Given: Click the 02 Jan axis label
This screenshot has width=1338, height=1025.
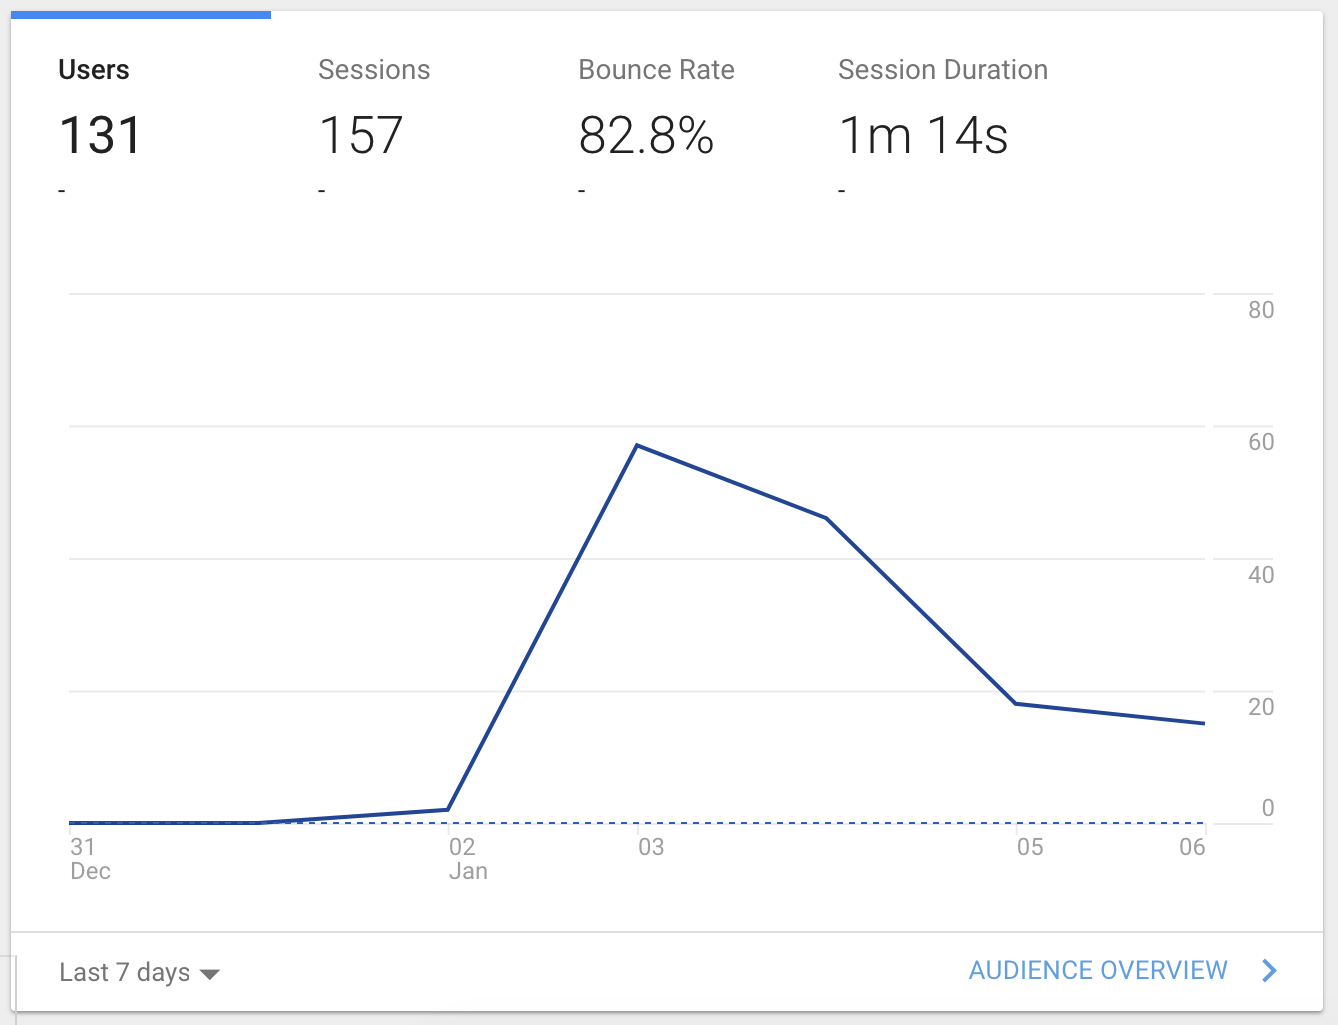Looking at the screenshot, I should [468, 859].
